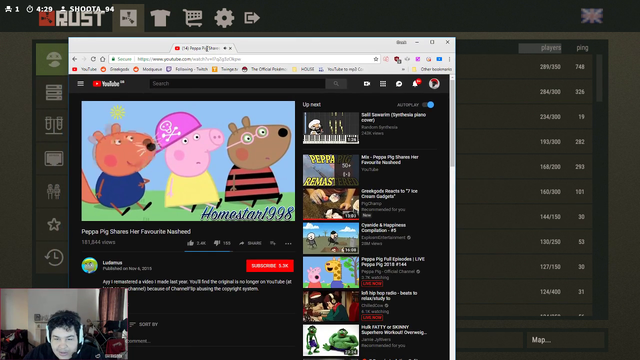
Task: Open Mix - Peppa Pig Shares Nasheed thumbnail
Action: [x=331, y=170]
